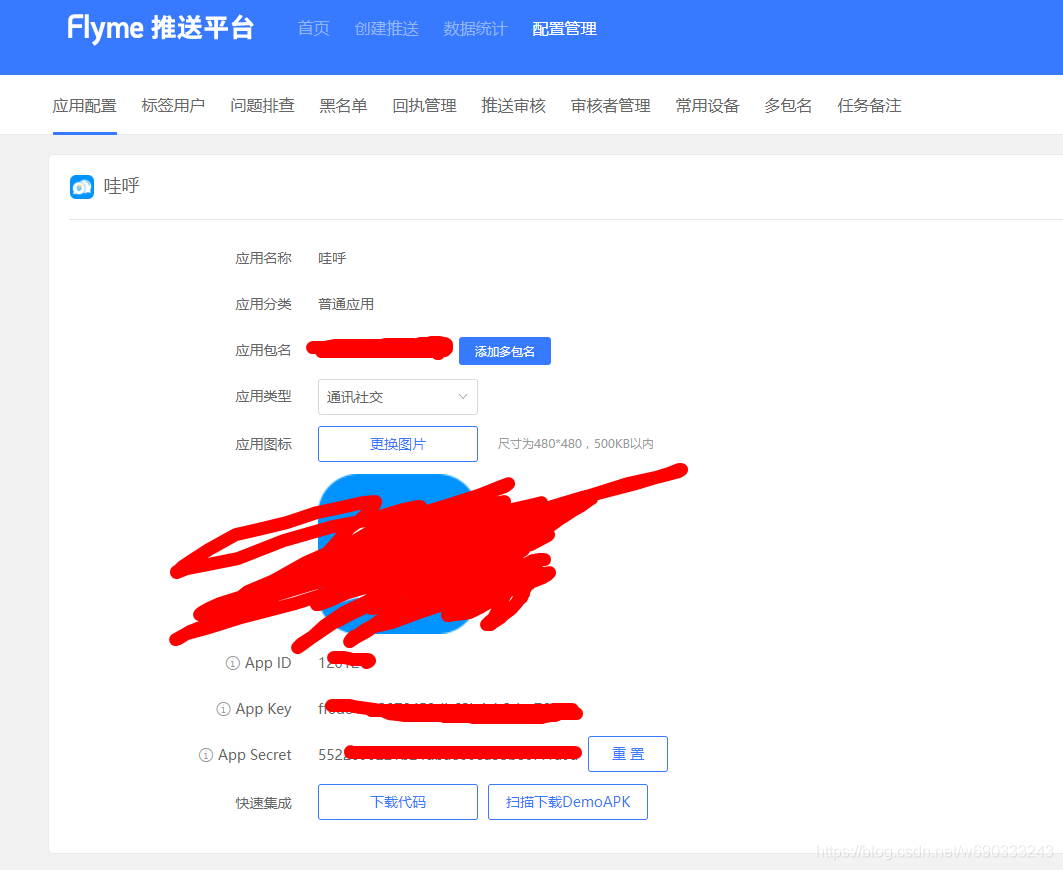
Task: Click the App ID label text
Action: [x=268, y=663]
